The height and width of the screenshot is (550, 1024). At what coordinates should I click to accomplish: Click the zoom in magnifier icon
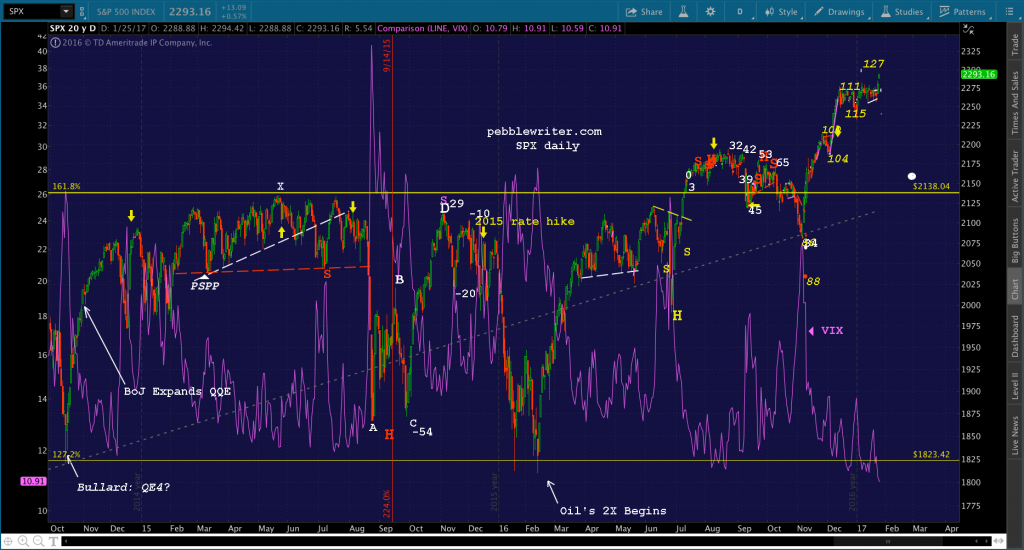tap(24, 541)
